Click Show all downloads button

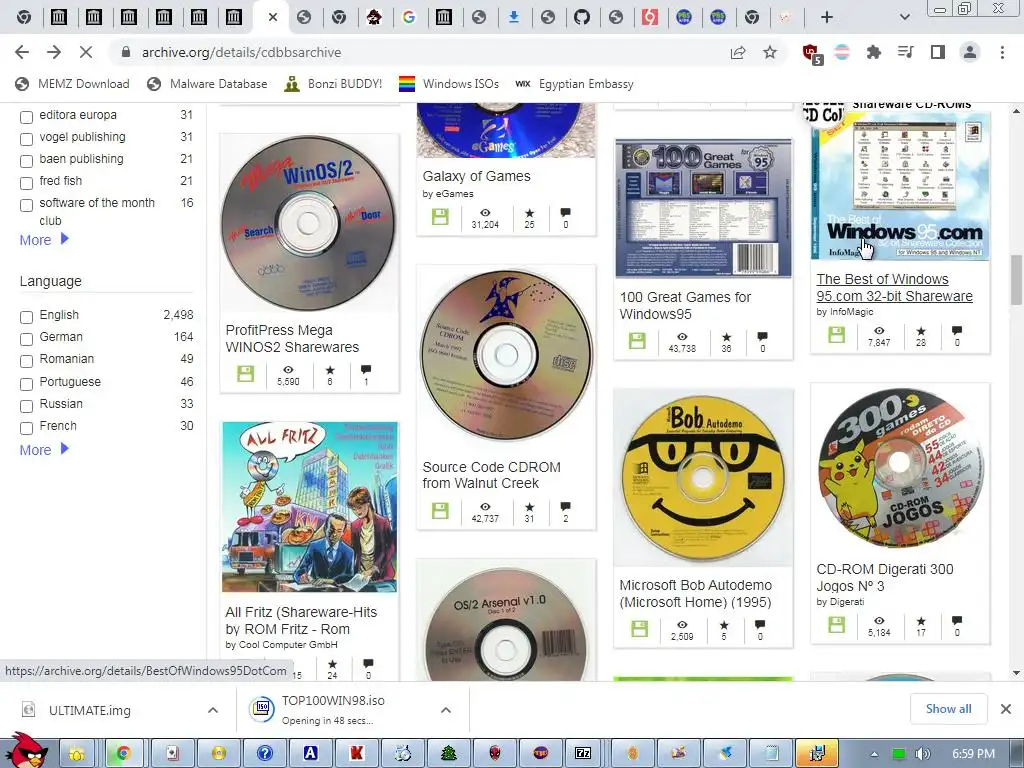948,709
